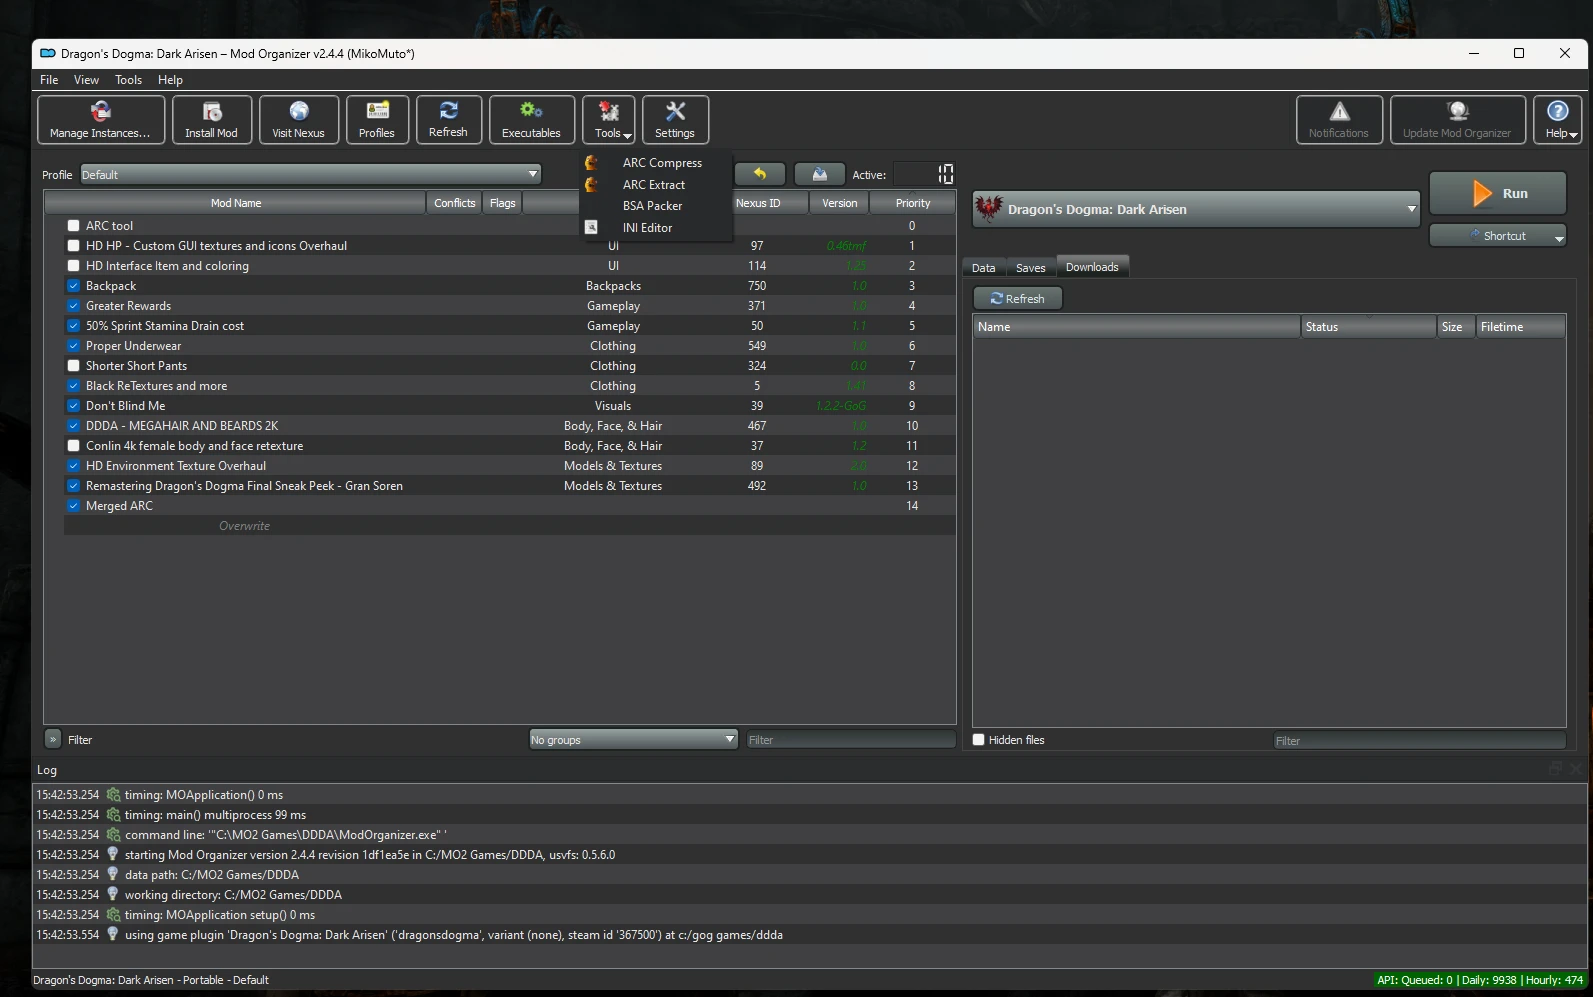Disable the Backpack mod checkbox

pyautogui.click(x=73, y=286)
